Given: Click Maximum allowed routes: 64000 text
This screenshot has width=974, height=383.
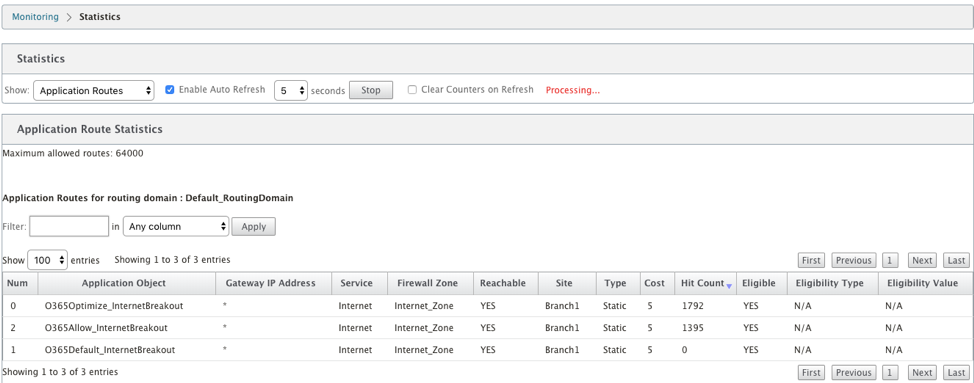Looking at the screenshot, I should 73,153.
